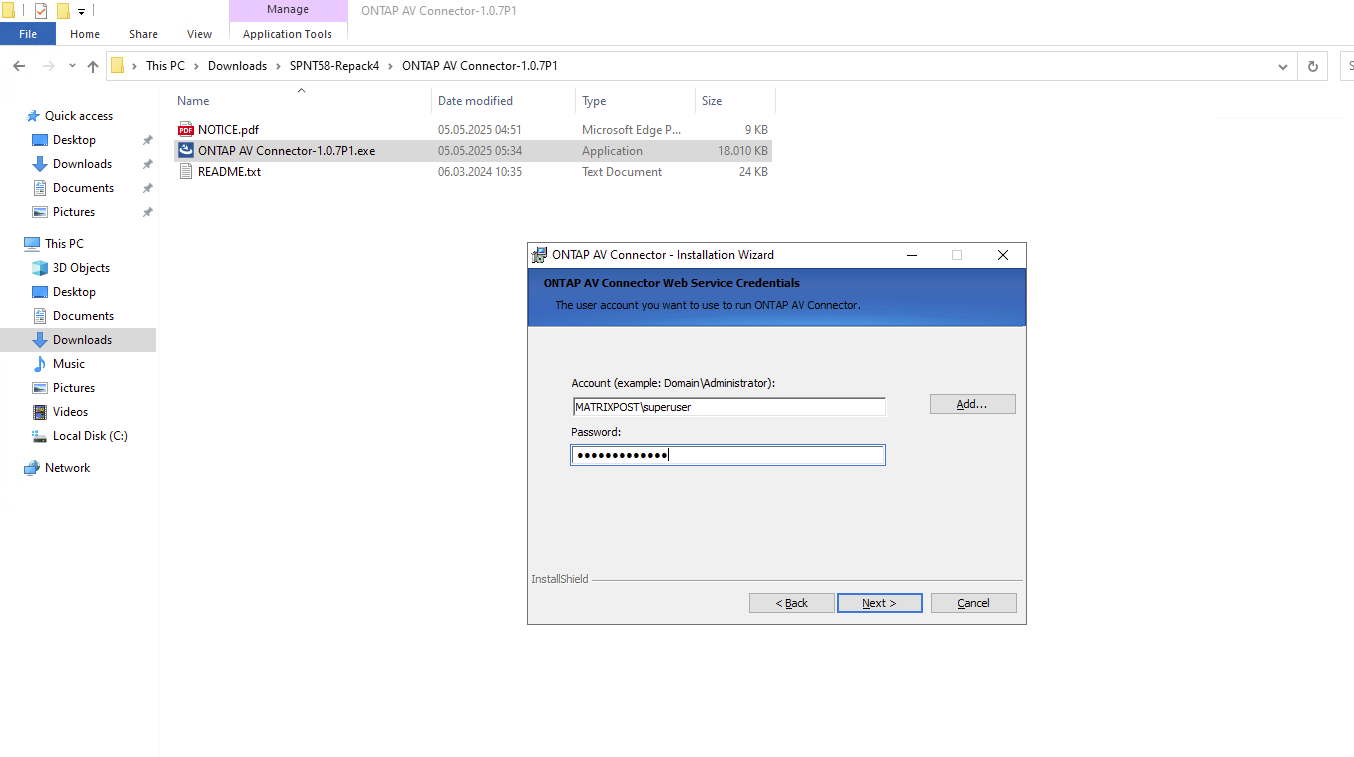
Task: Click the This PC computer icon
Action: click(x=32, y=244)
